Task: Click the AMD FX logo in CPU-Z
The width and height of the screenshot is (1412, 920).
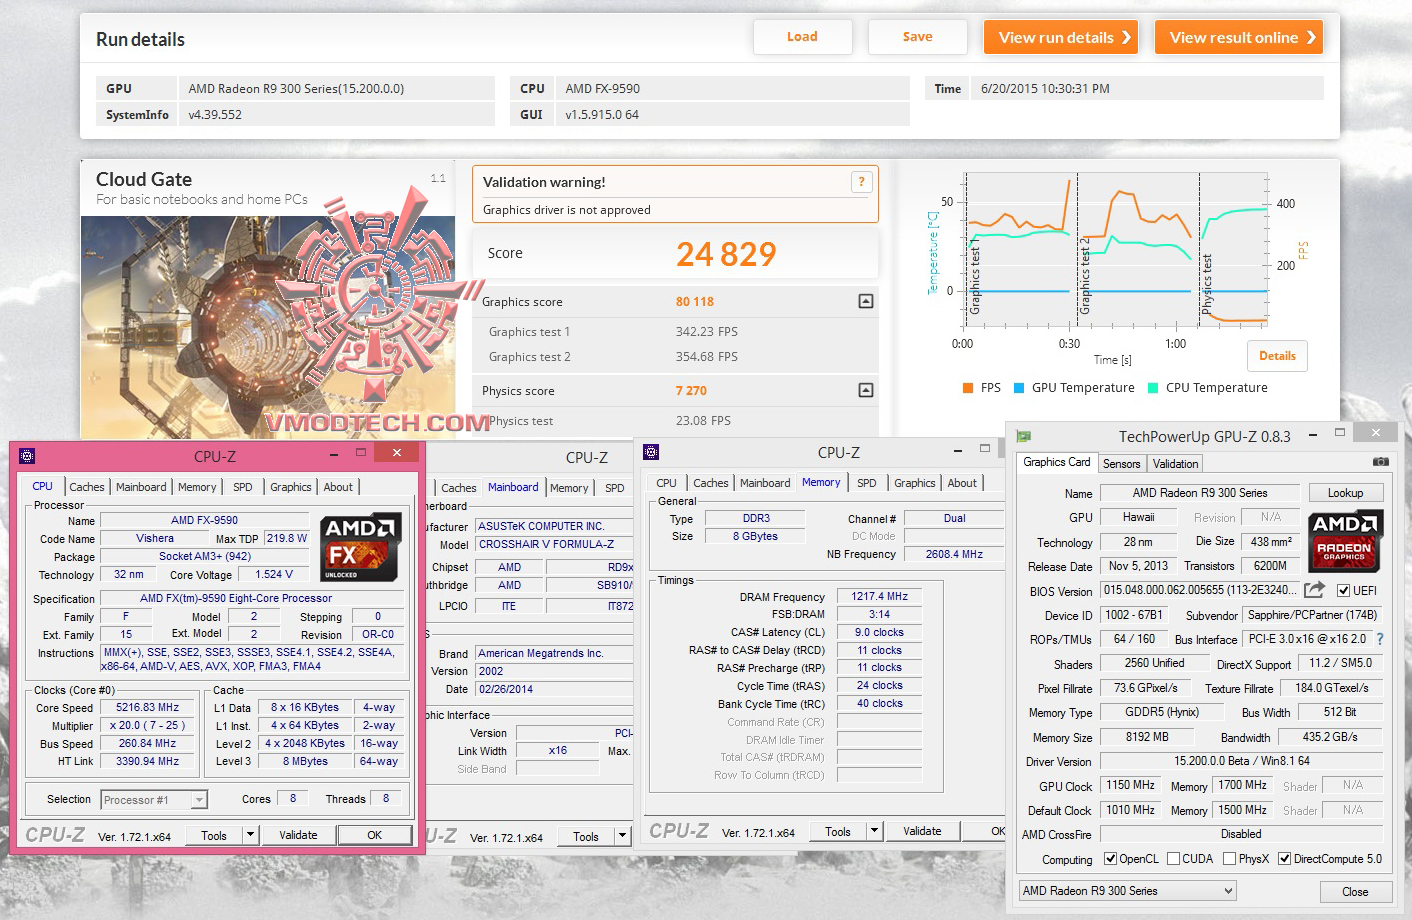Action: coord(361,547)
